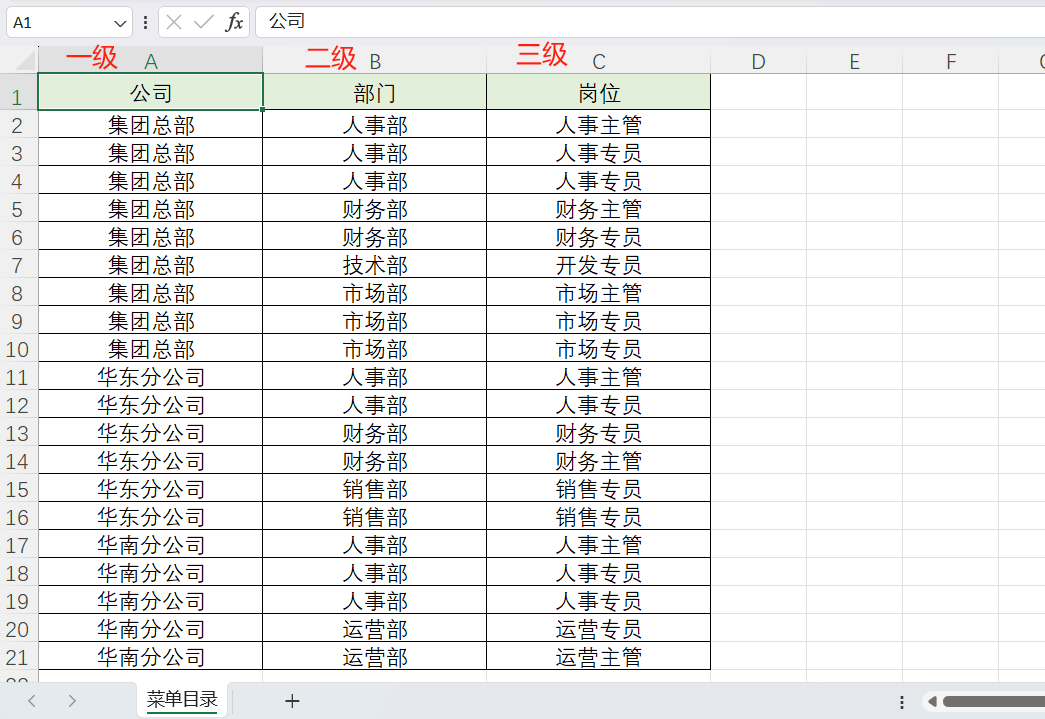Open the fx insert function dialog
The width and height of the screenshot is (1045, 719).
[234, 22]
